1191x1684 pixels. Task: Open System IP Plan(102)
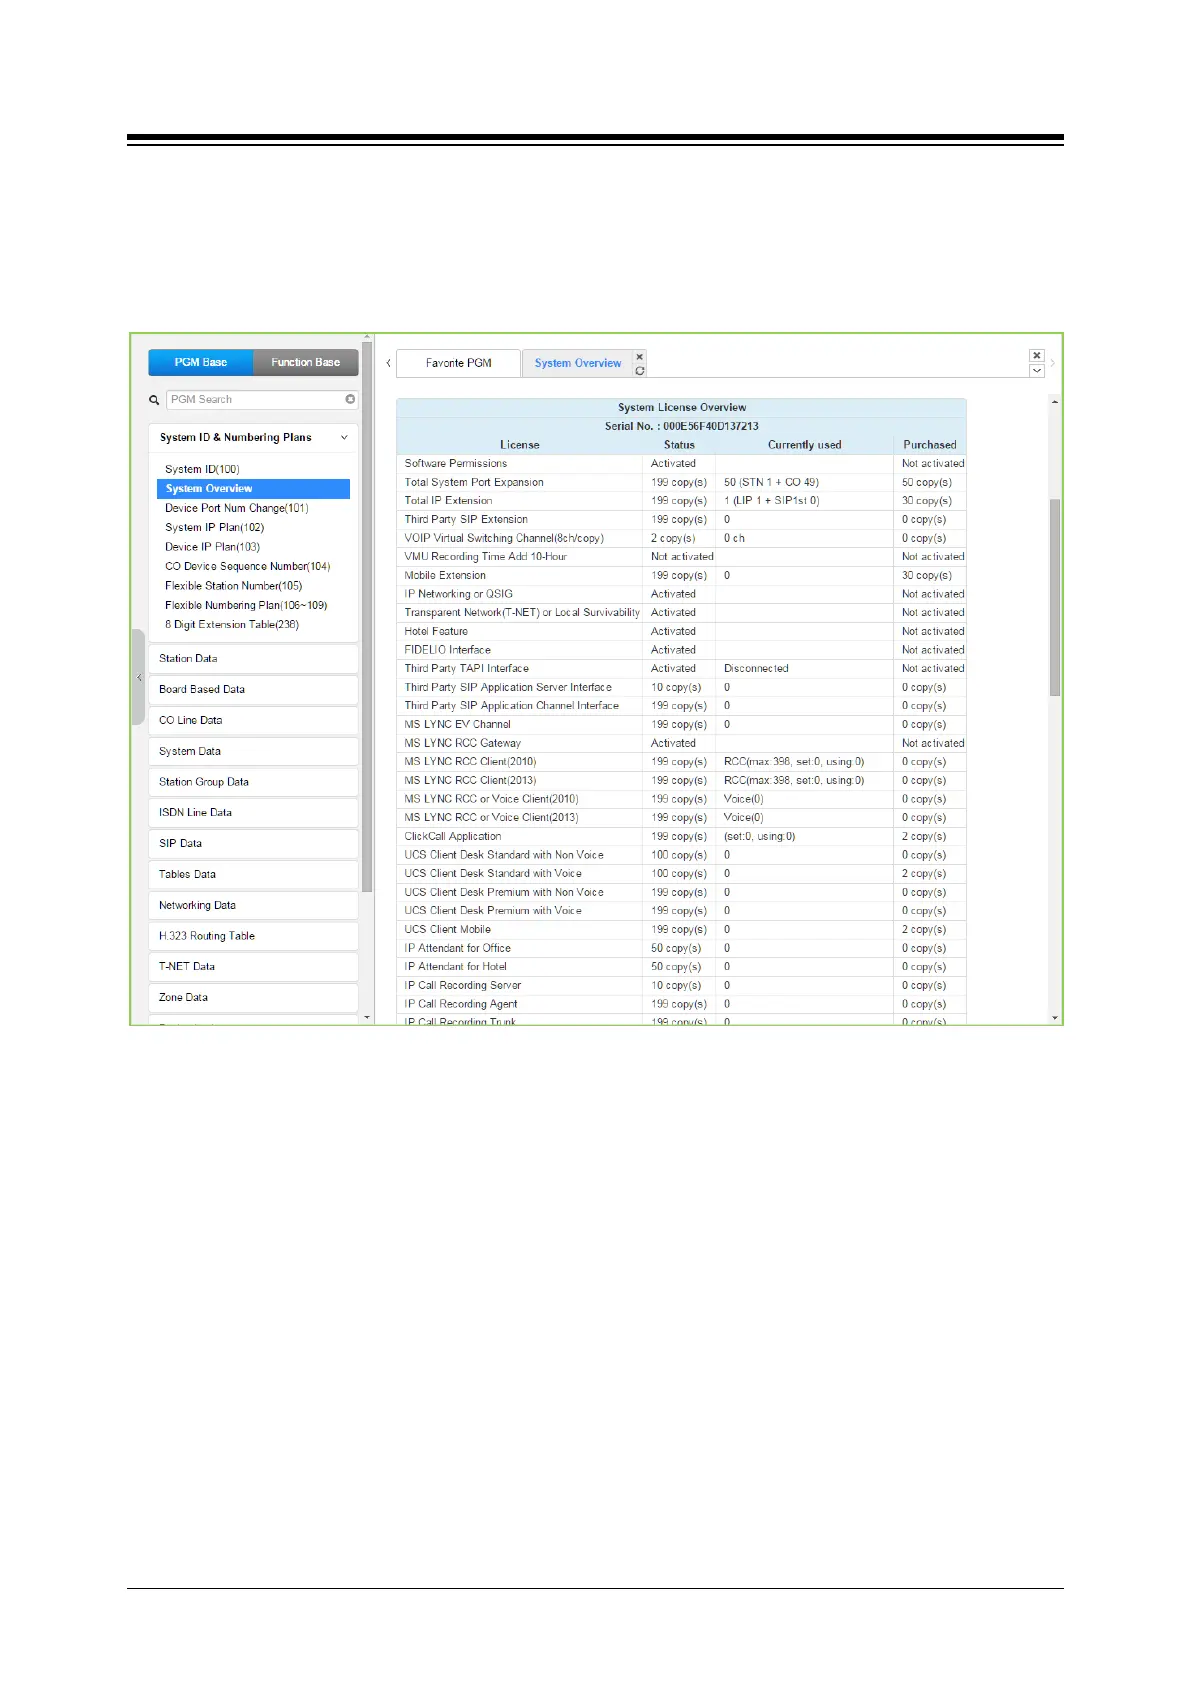(x=214, y=528)
